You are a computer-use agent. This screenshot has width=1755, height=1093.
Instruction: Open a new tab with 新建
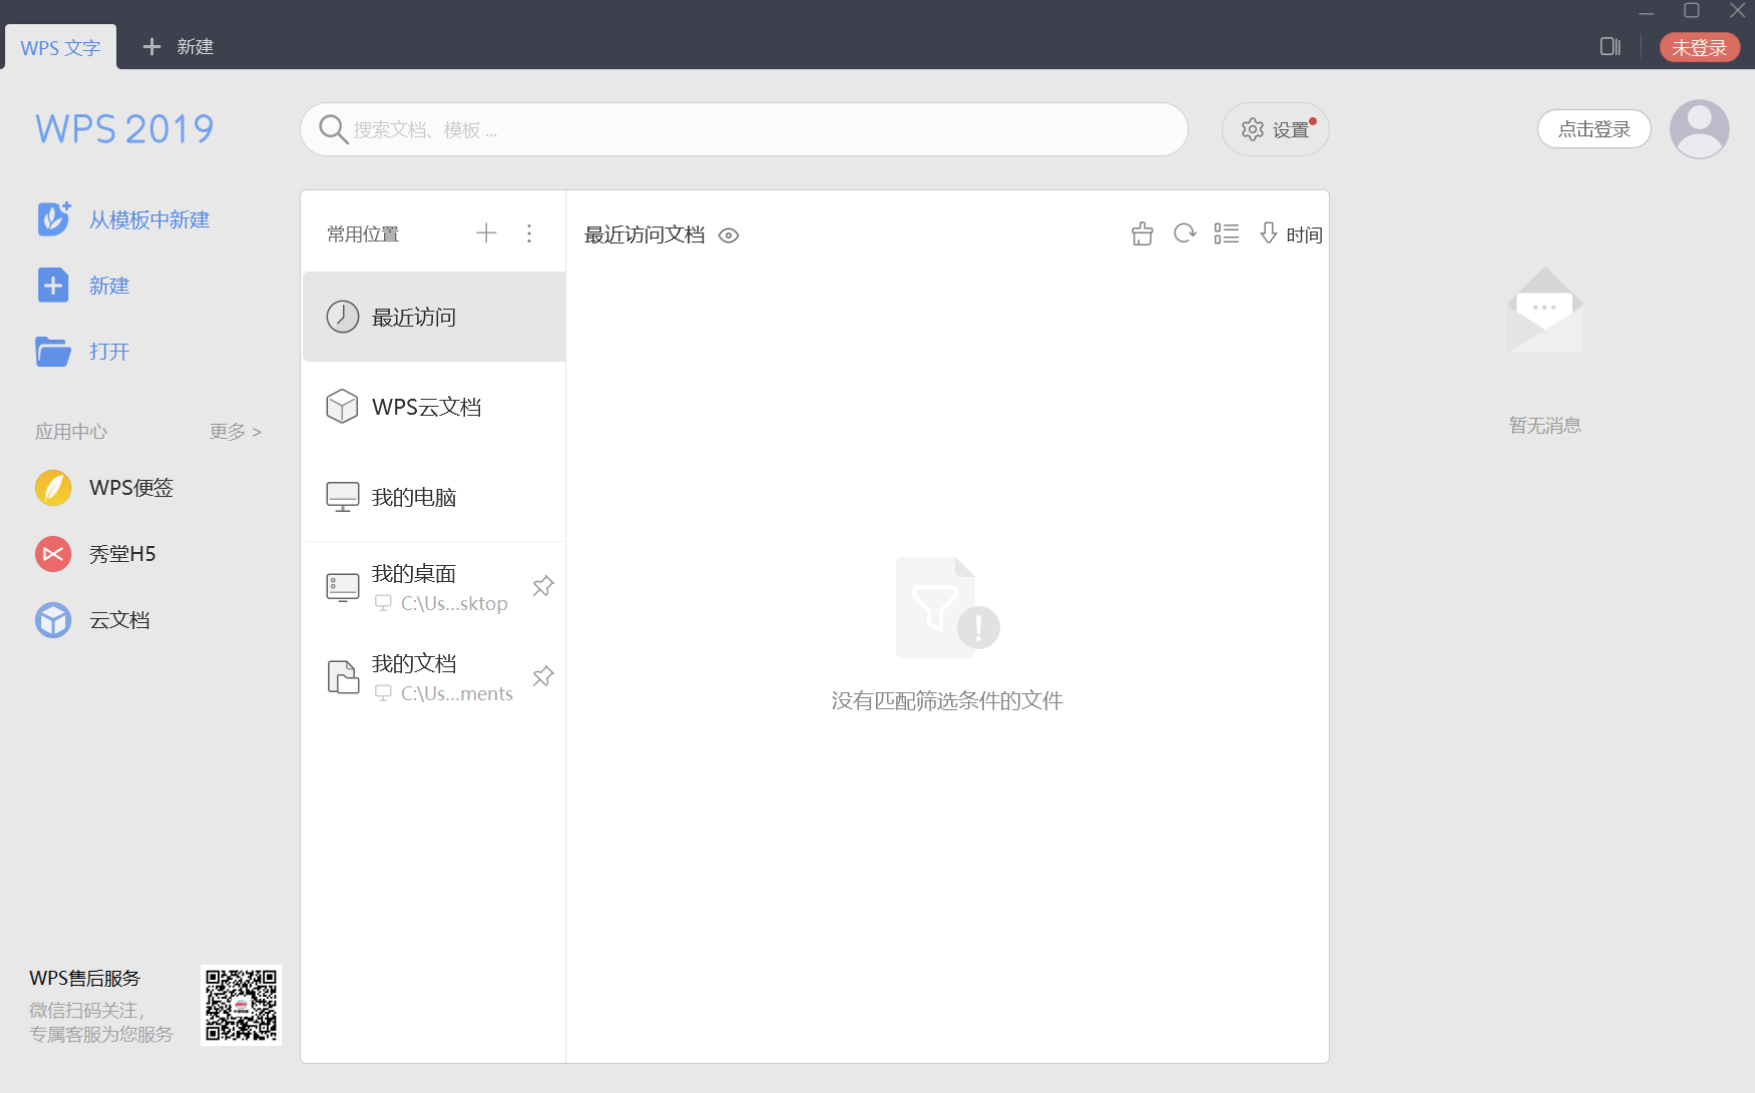(178, 47)
